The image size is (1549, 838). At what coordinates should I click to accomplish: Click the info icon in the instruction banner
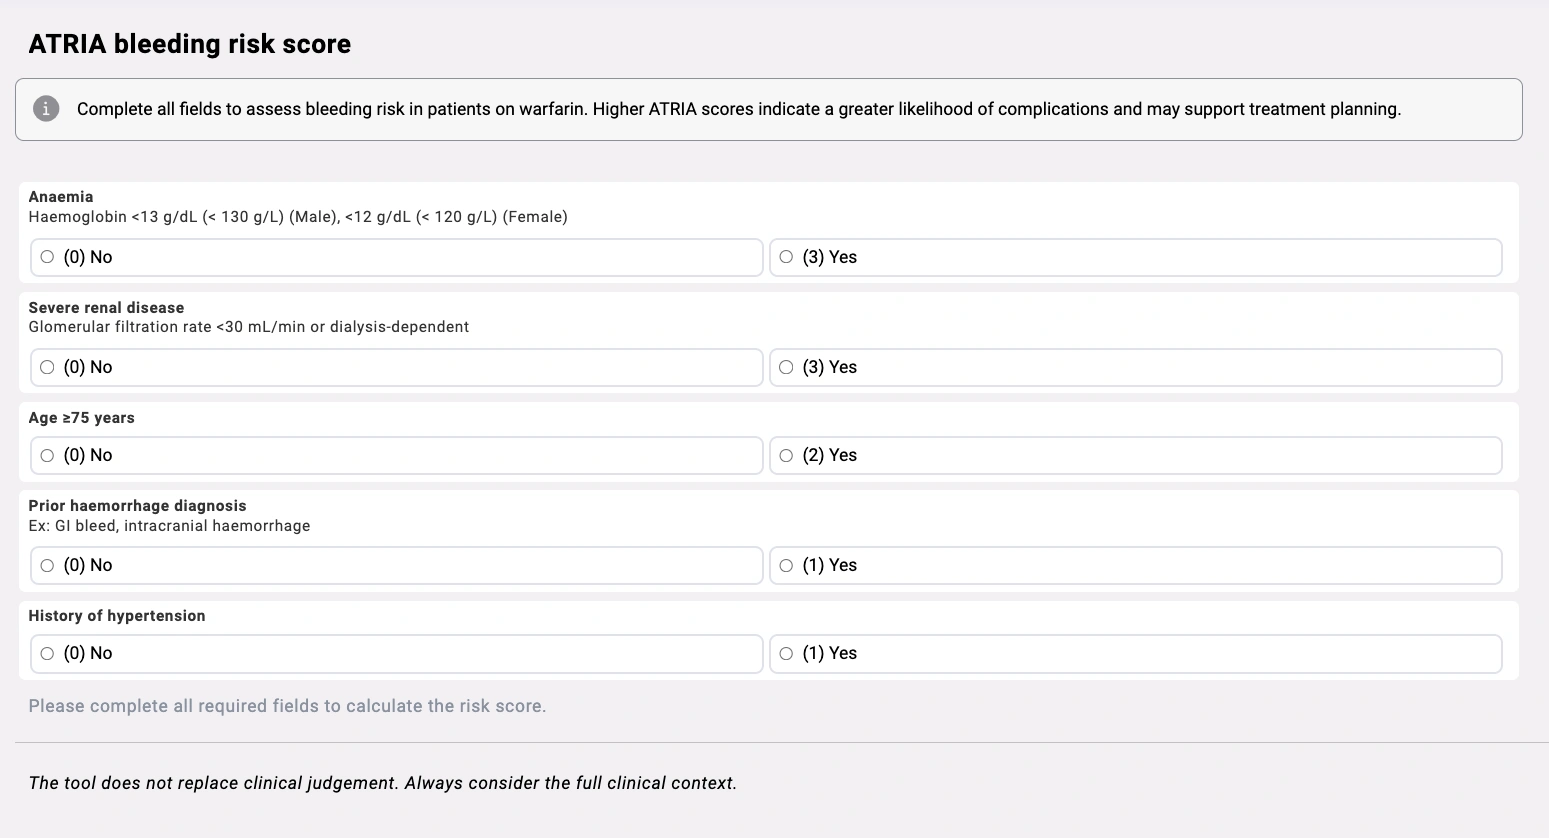tap(46, 109)
